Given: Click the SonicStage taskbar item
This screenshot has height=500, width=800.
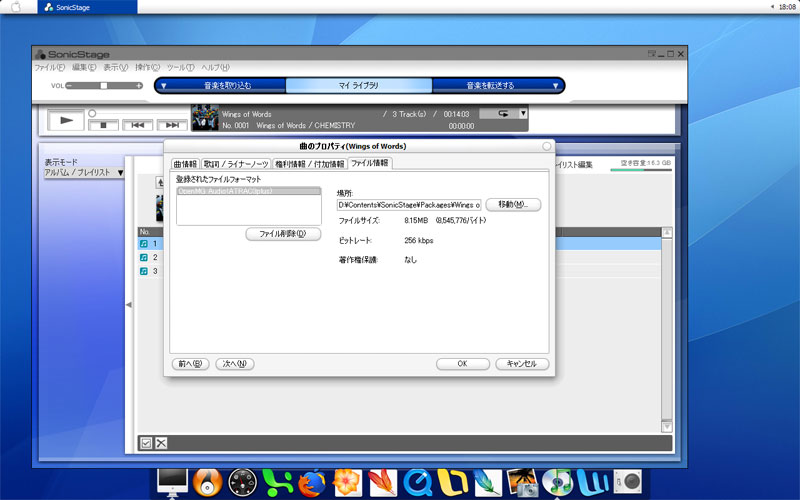Looking at the screenshot, I should pos(87,7).
